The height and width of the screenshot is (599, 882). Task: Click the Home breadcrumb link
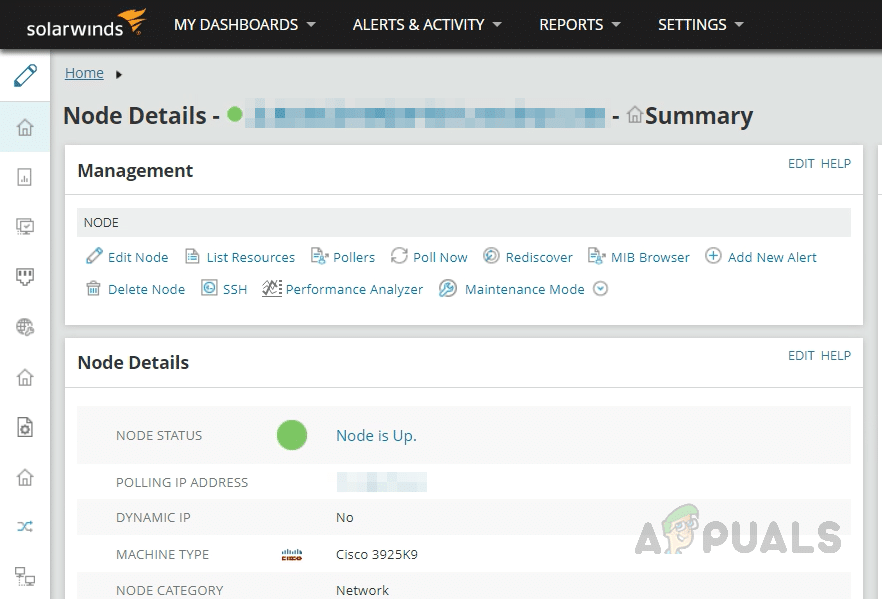(84, 73)
